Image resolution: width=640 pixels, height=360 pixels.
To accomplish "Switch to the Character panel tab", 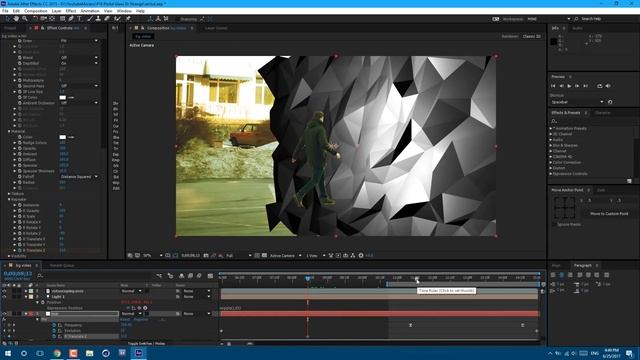I will click(x=602, y=113).
